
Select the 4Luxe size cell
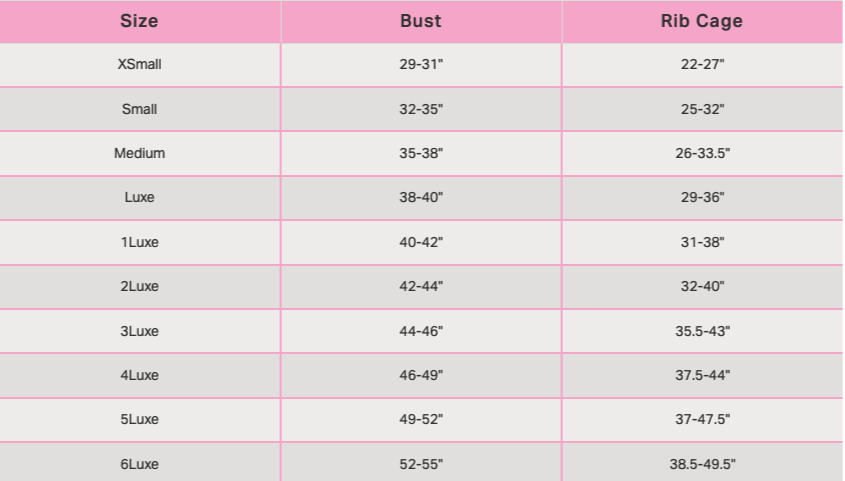[139, 375]
